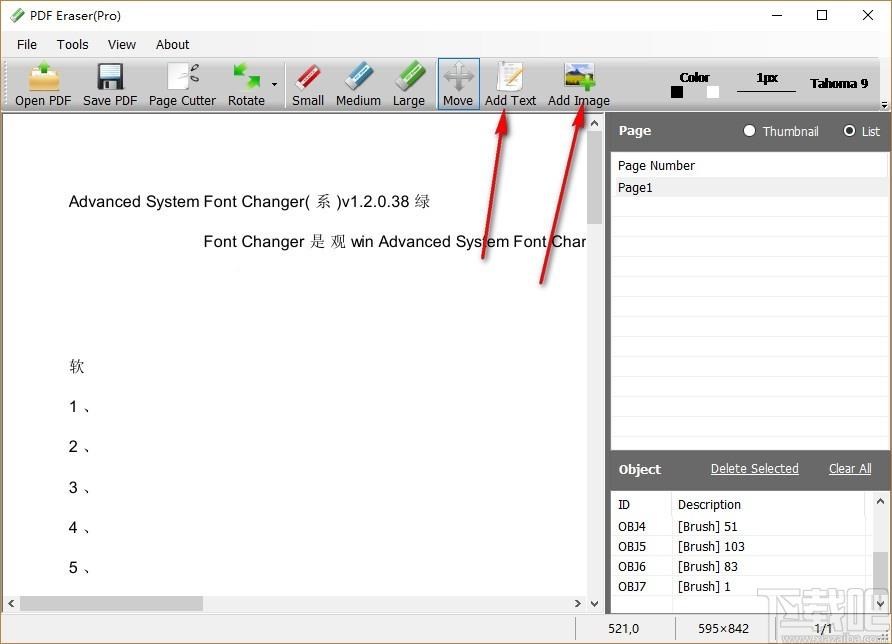Click the Open PDF toolbar icon
Image resolution: width=892 pixels, height=644 pixels.
43,77
